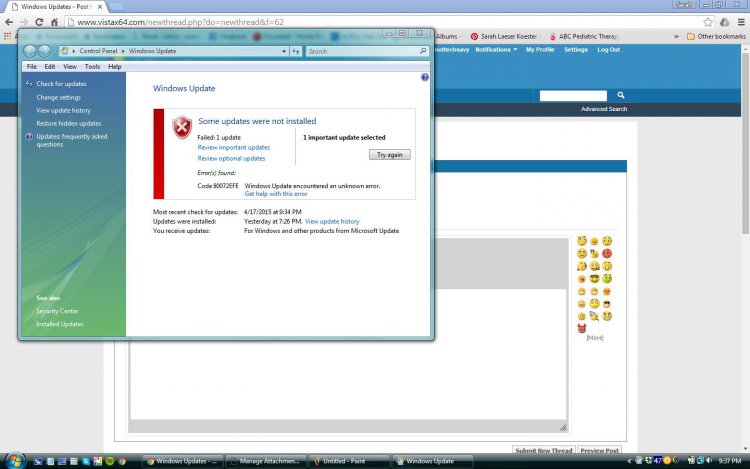The image size is (750, 469).
Task: Click the network status tray icon
Action: 700,461
